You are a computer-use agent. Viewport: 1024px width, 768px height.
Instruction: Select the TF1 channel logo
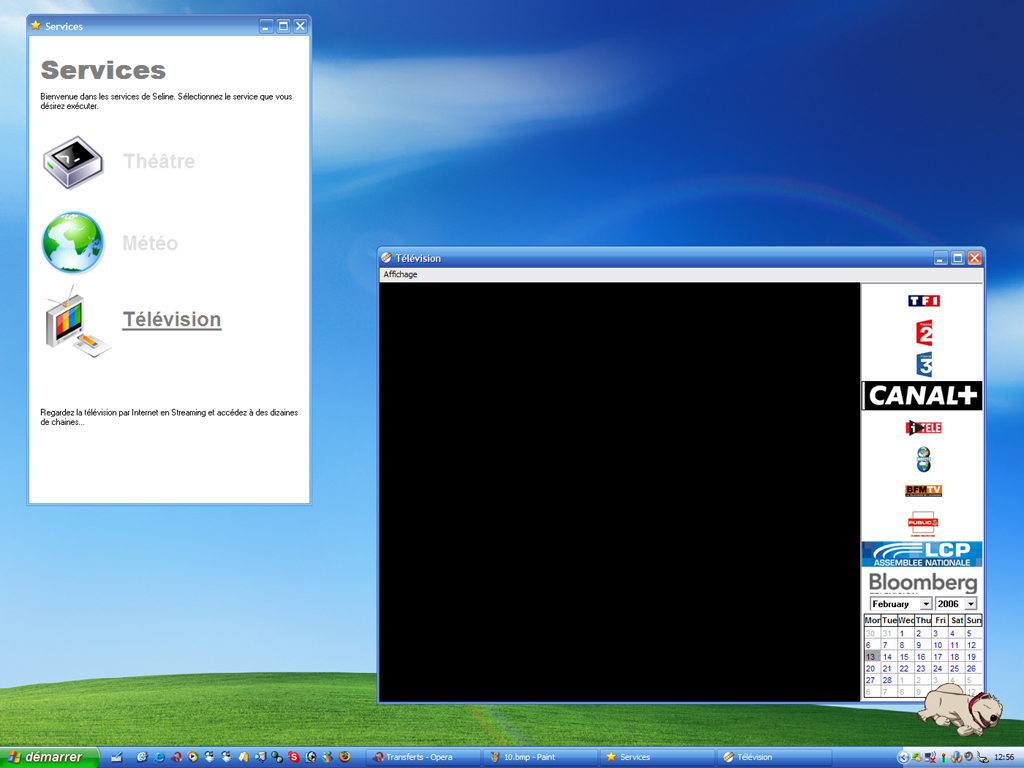[x=923, y=300]
